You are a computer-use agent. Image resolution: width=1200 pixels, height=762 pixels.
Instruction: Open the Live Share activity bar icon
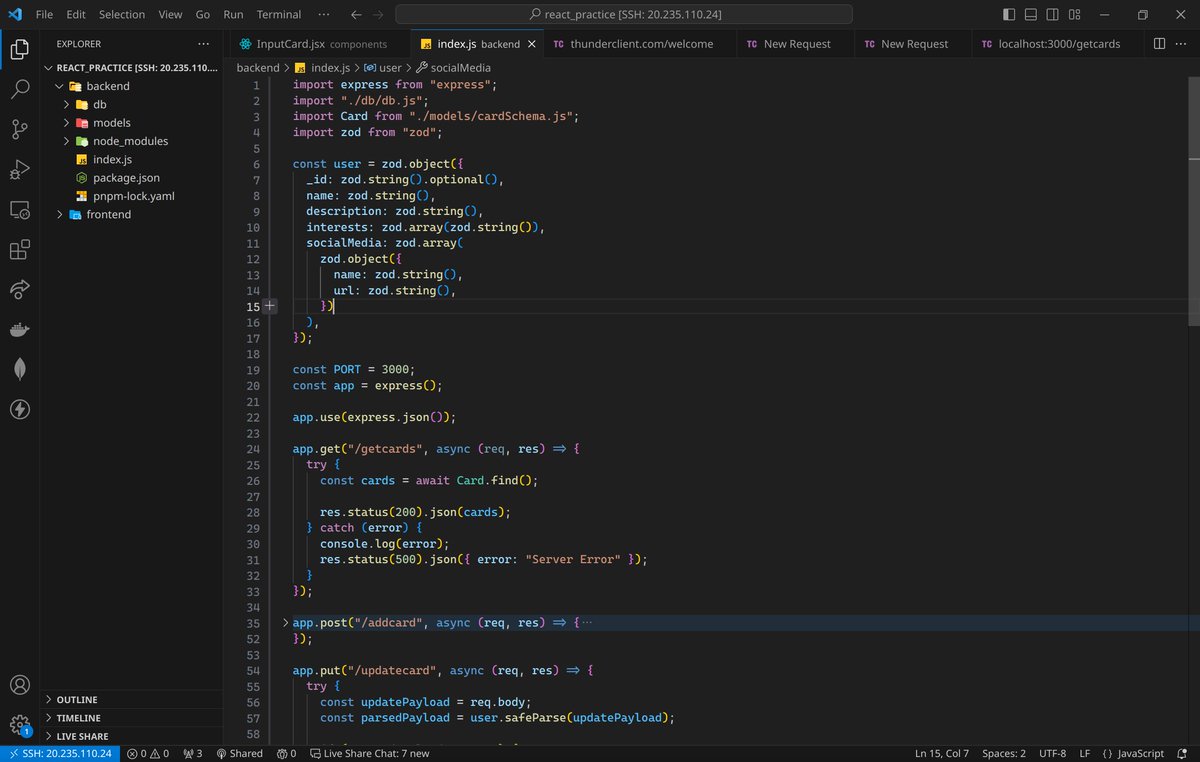click(x=19, y=289)
